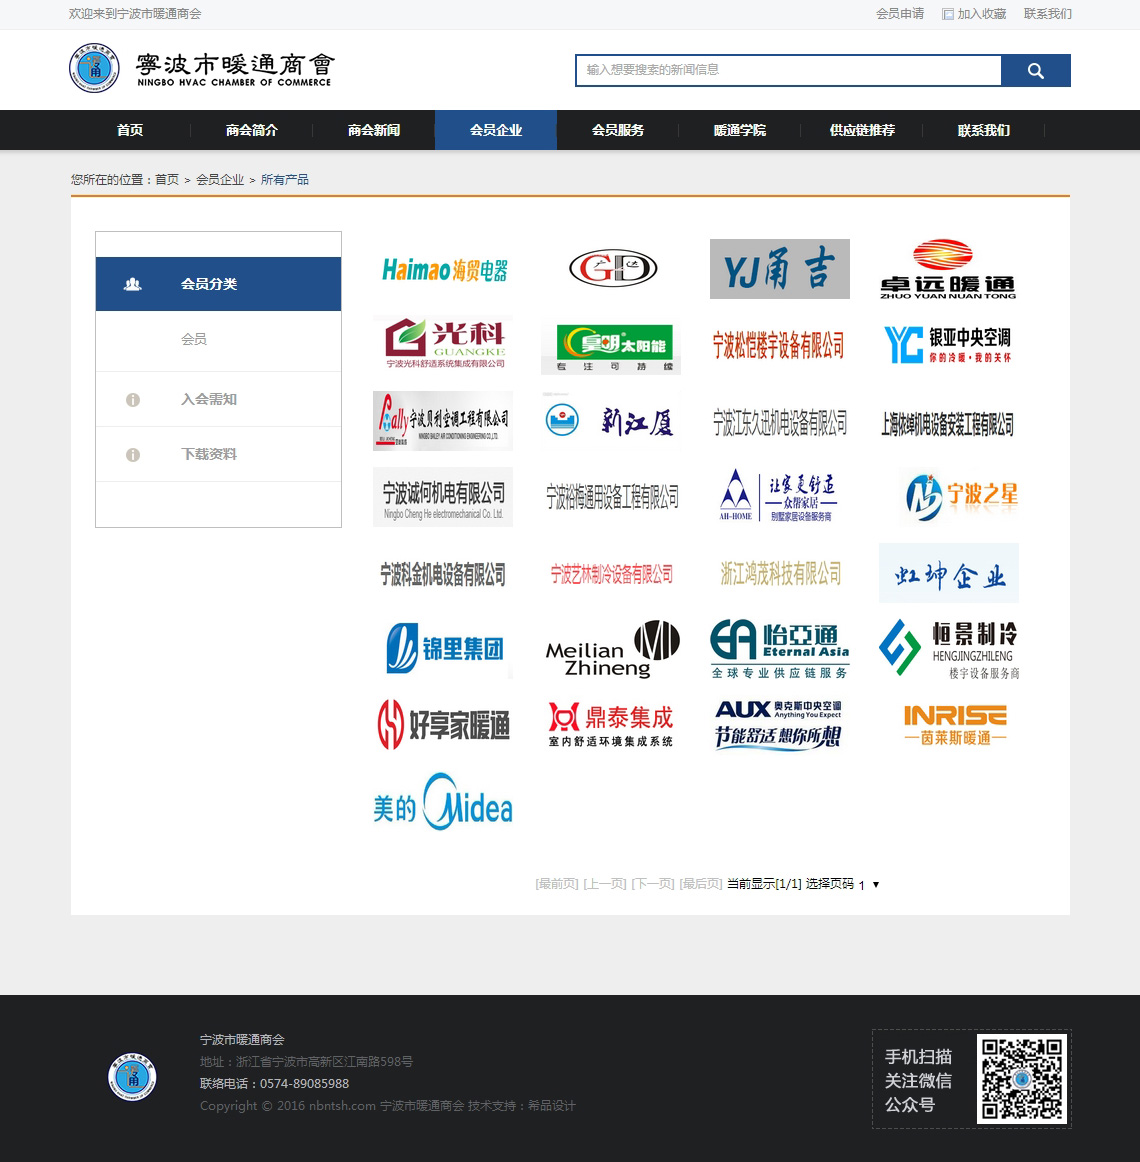This screenshot has height=1162, width=1140.
Task: Open the 银亚中央空调 YC logo
Action: click(x=949, y=345)
